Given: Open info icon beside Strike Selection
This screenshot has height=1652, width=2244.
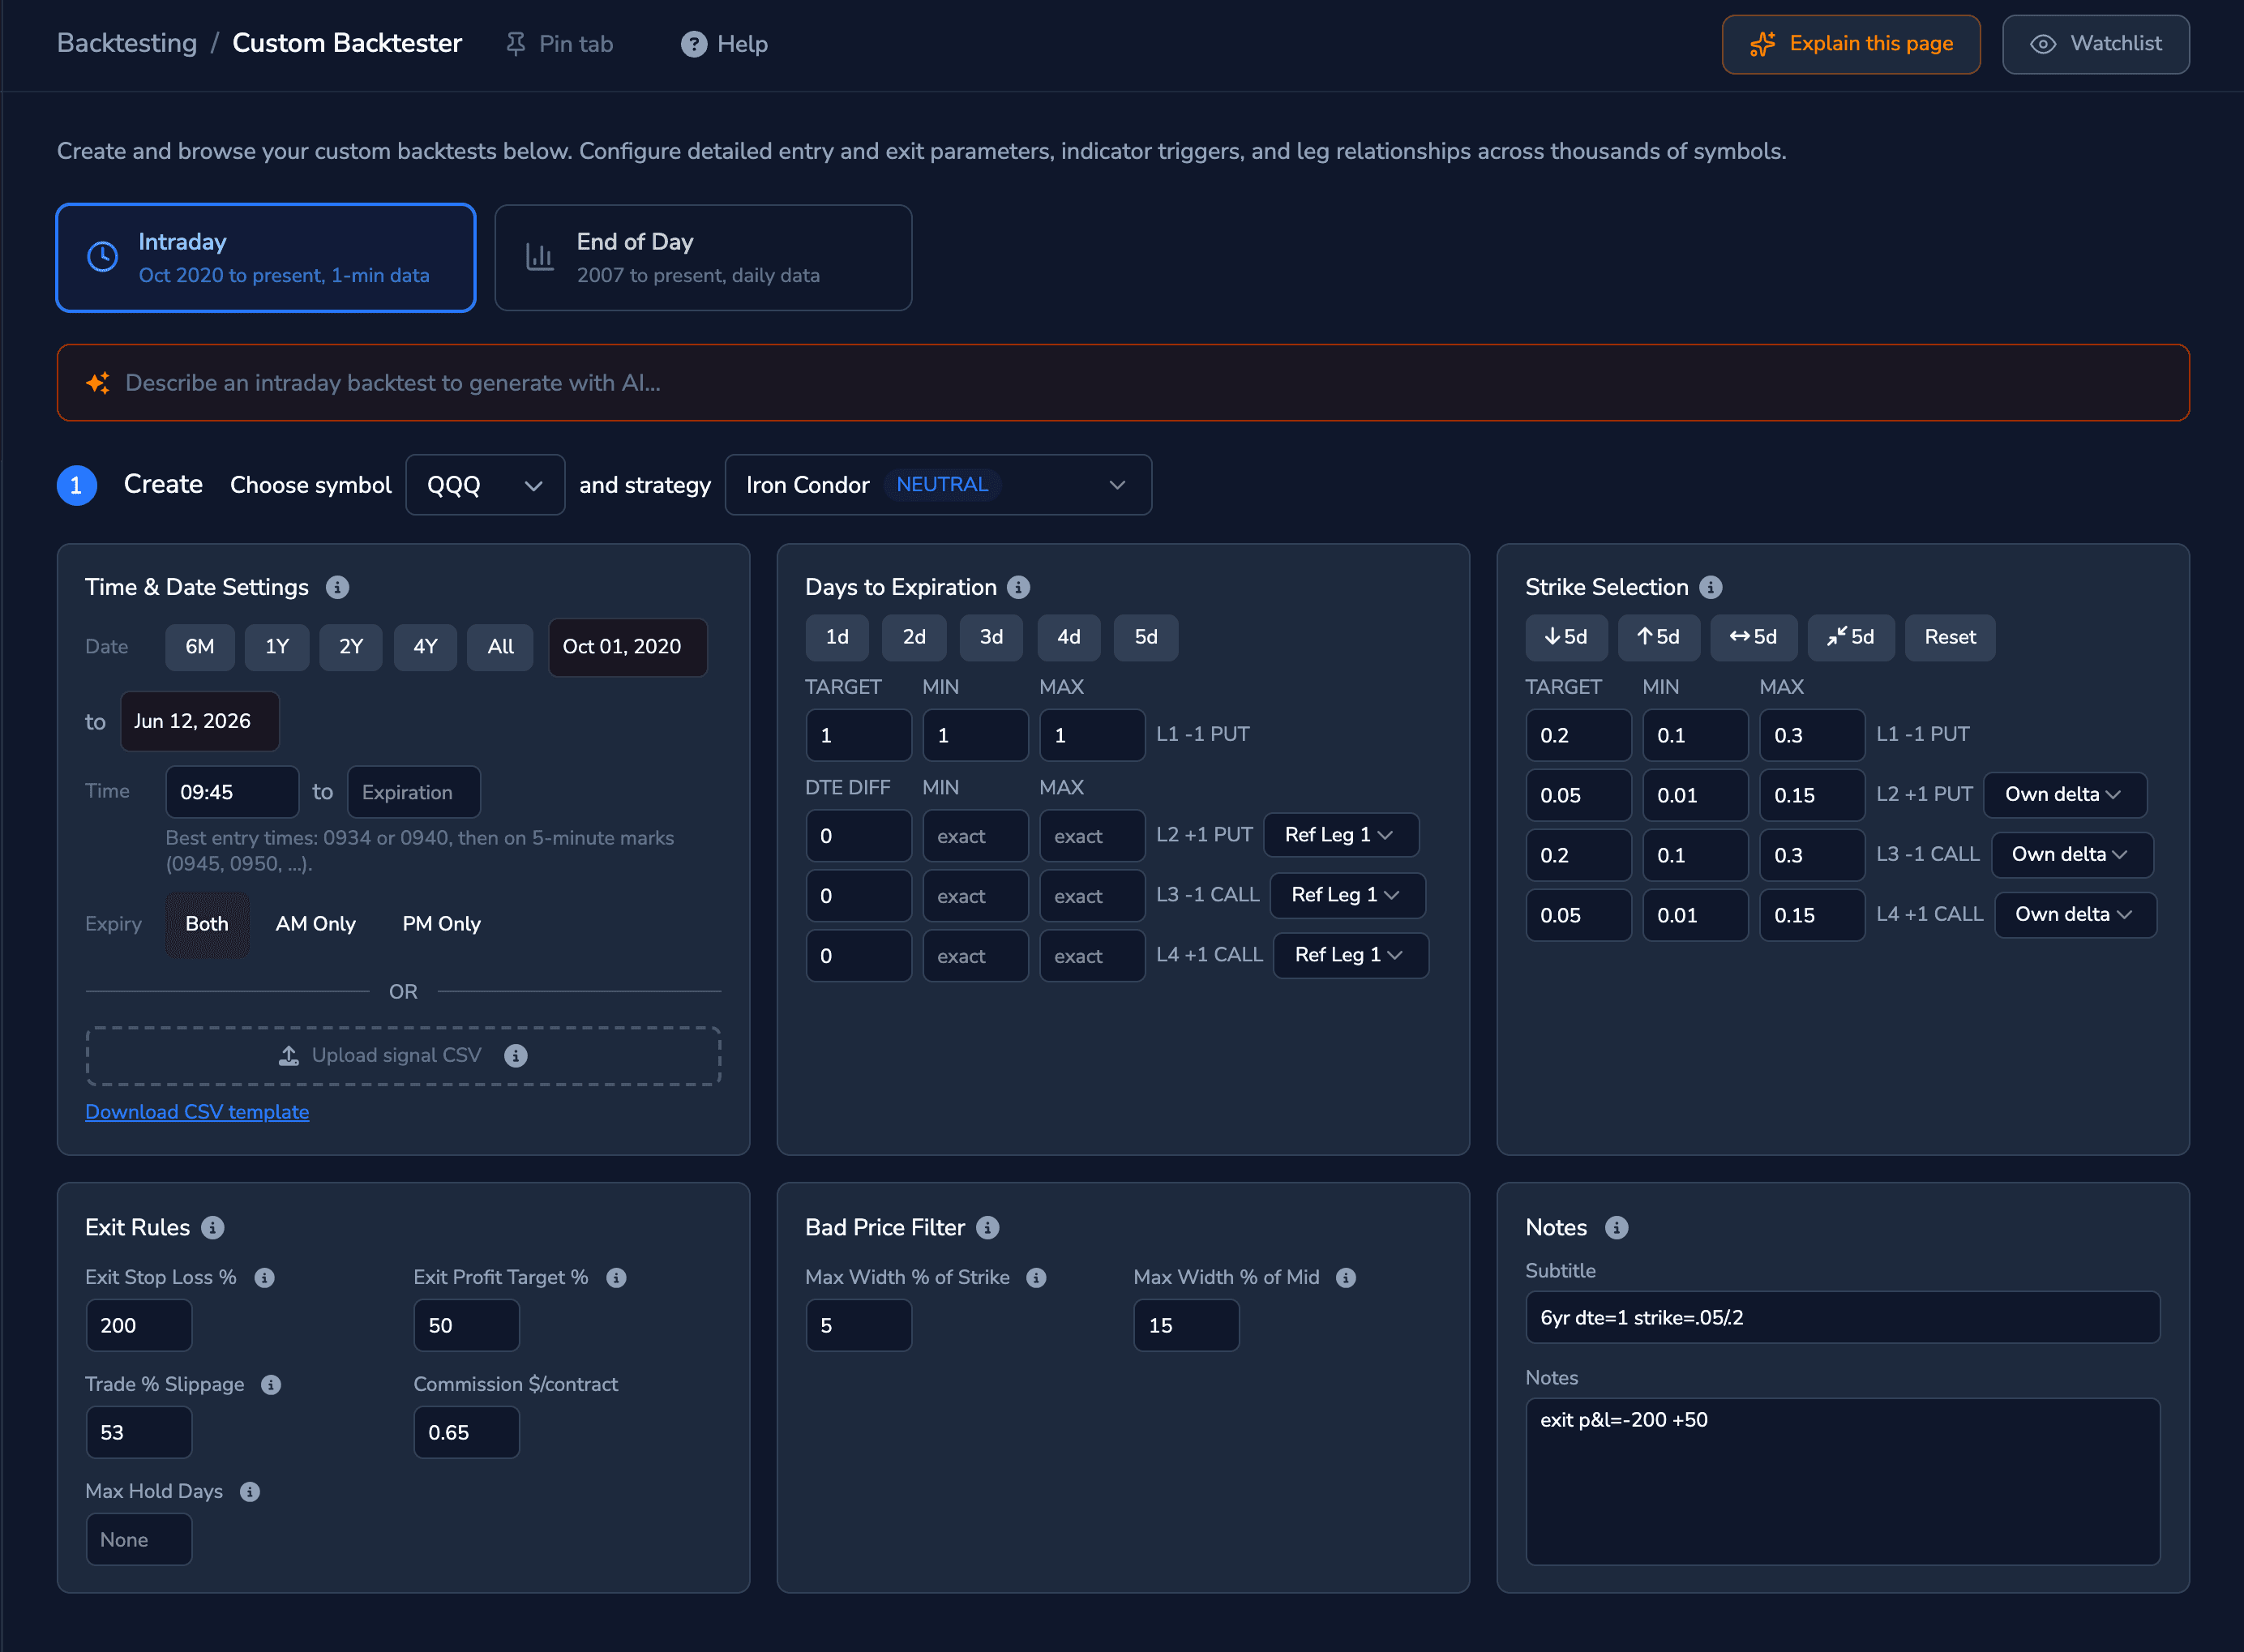Looking at the screenshot, I should 1711,587.
